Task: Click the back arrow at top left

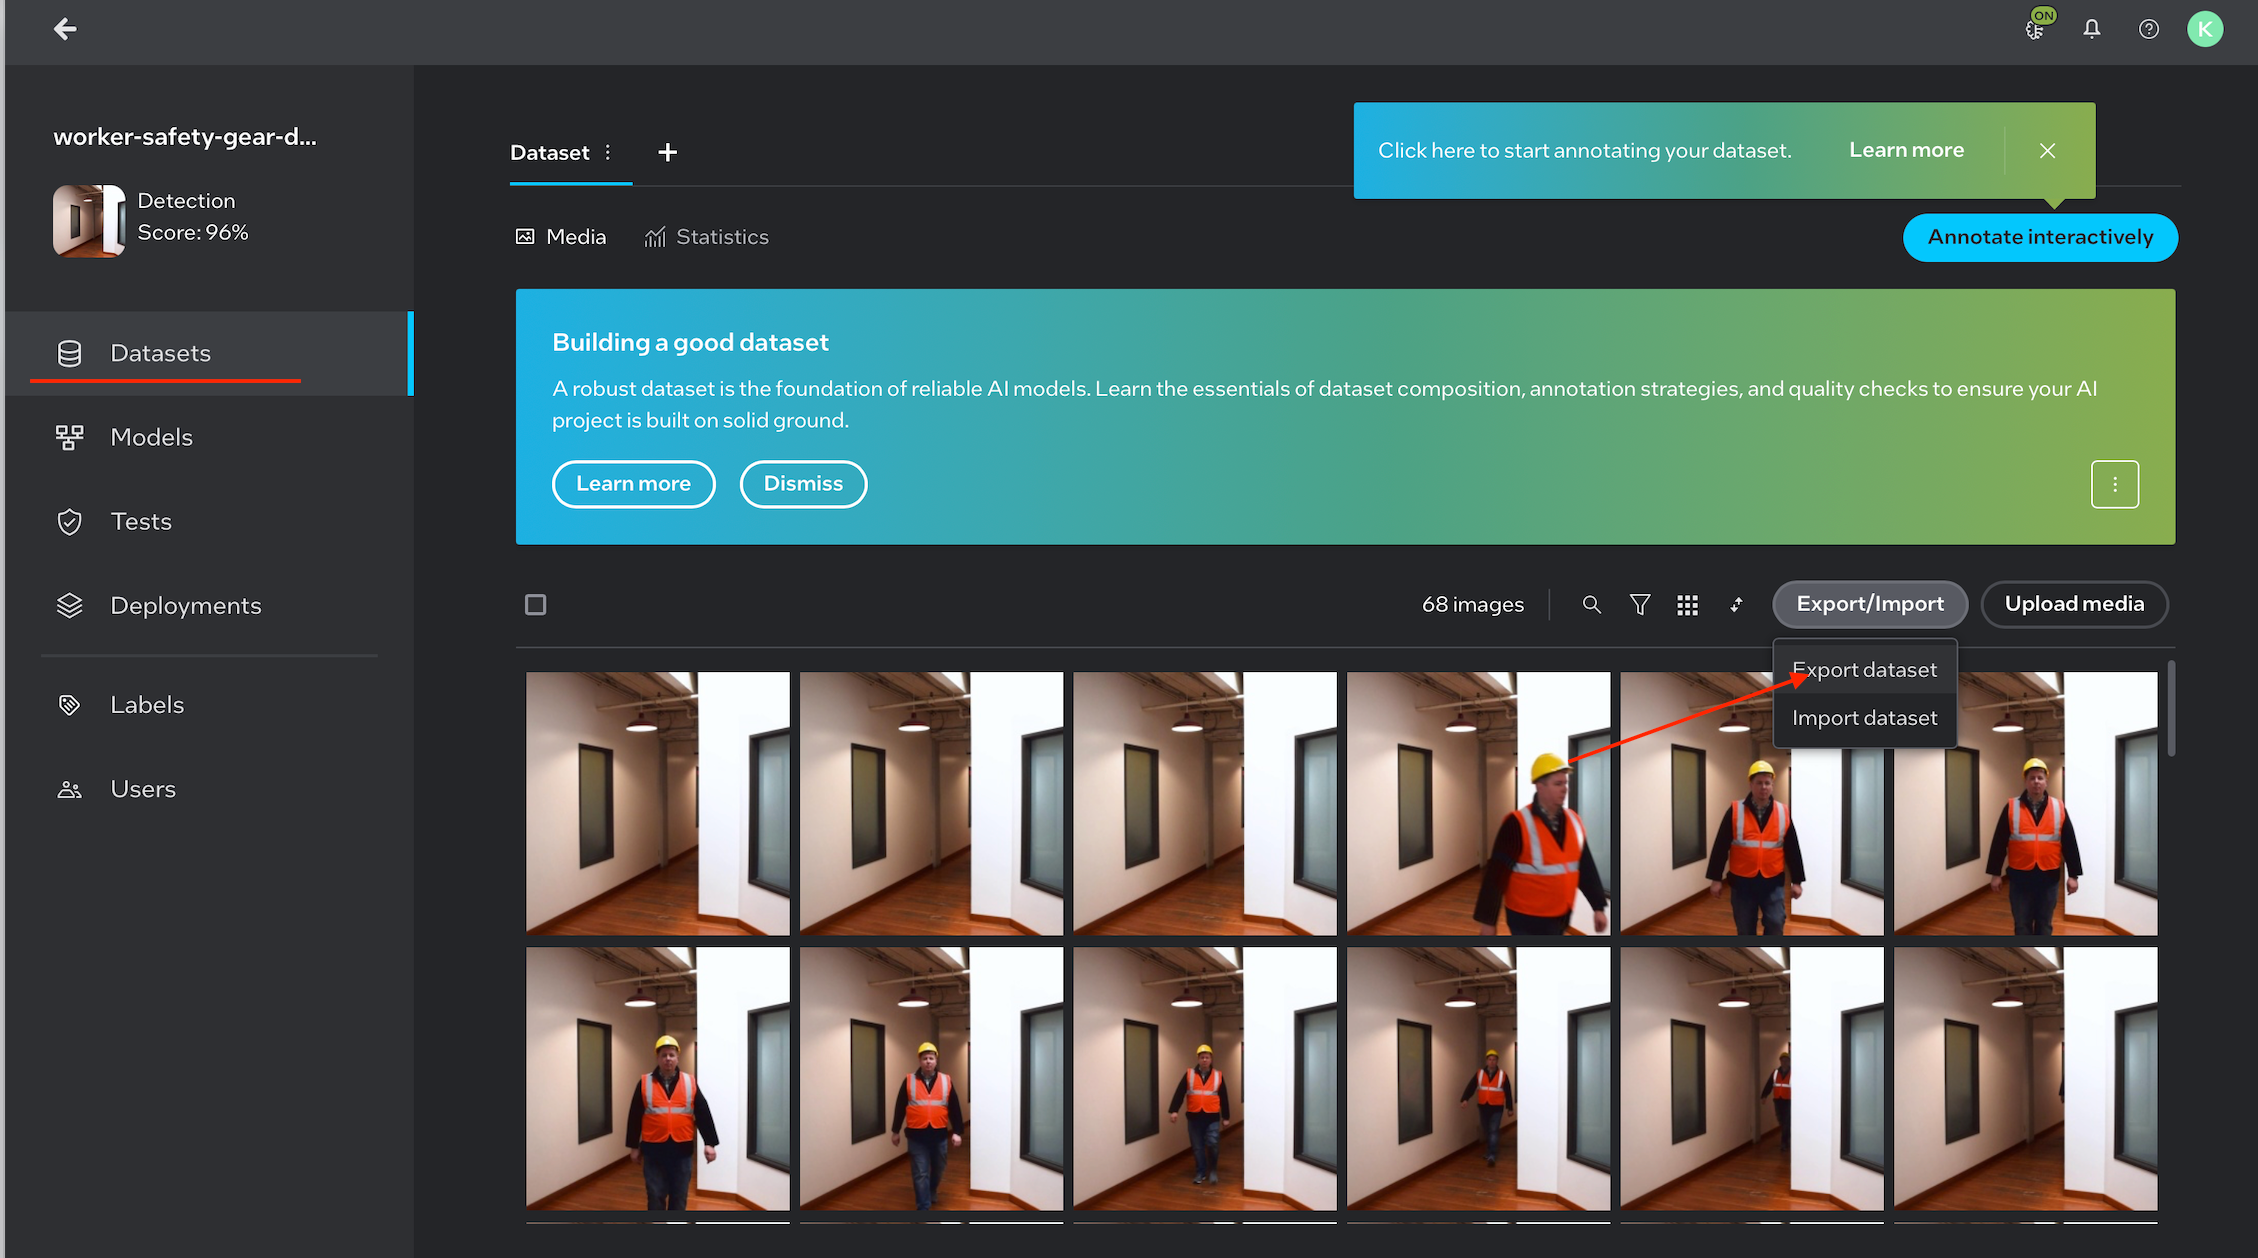Action: (65, 29)
